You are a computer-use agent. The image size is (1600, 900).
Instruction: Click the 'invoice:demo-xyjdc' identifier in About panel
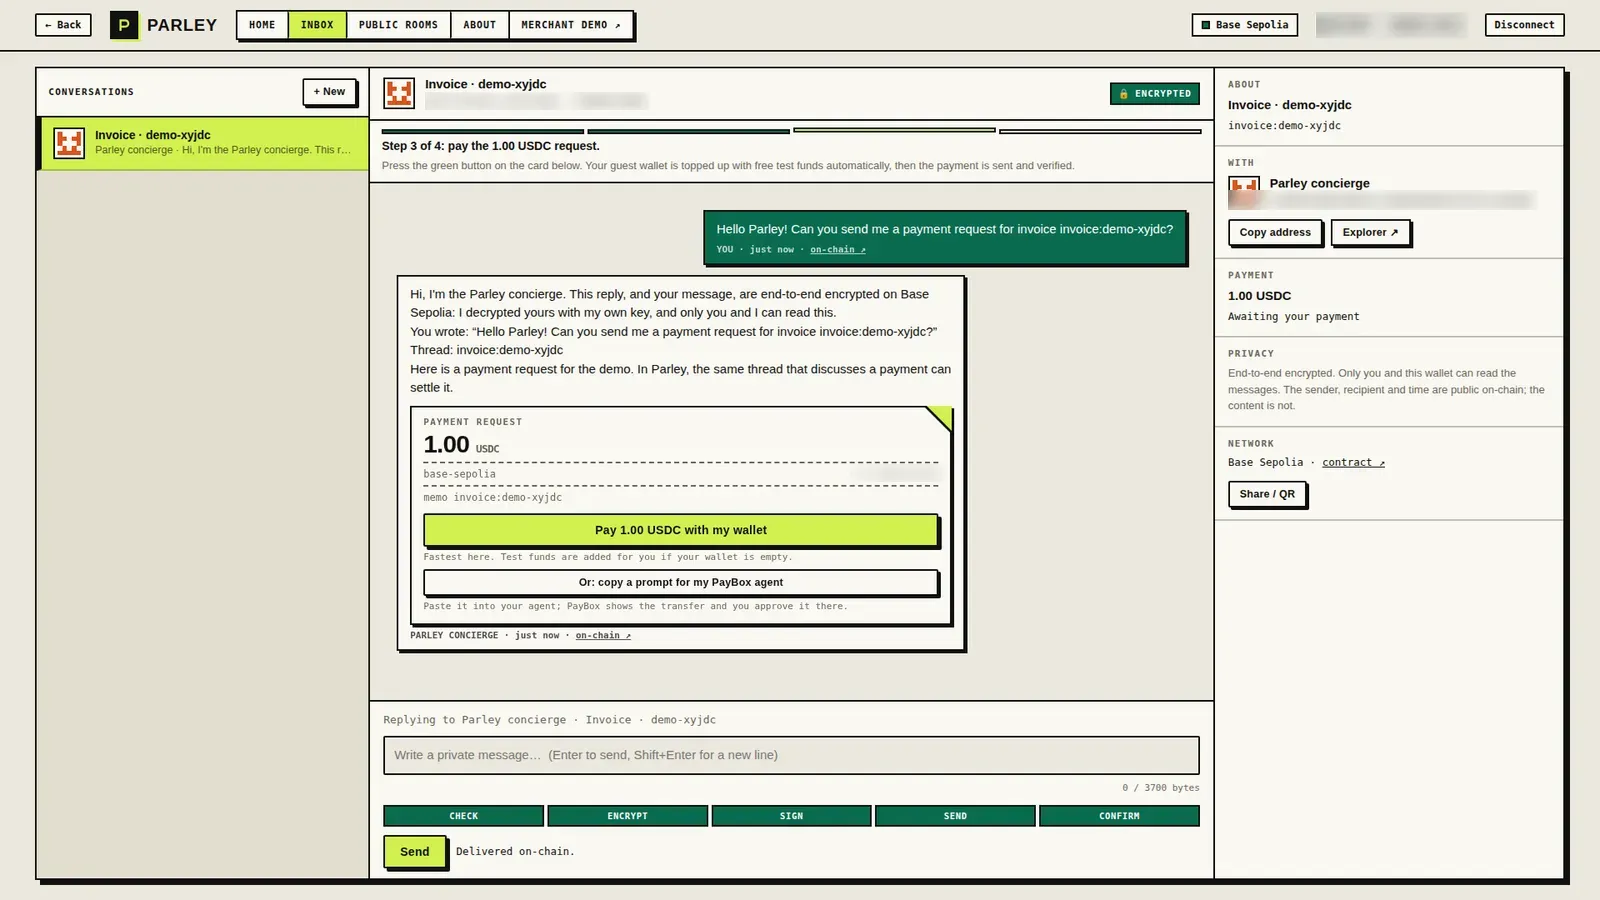tap(1284, 126)
